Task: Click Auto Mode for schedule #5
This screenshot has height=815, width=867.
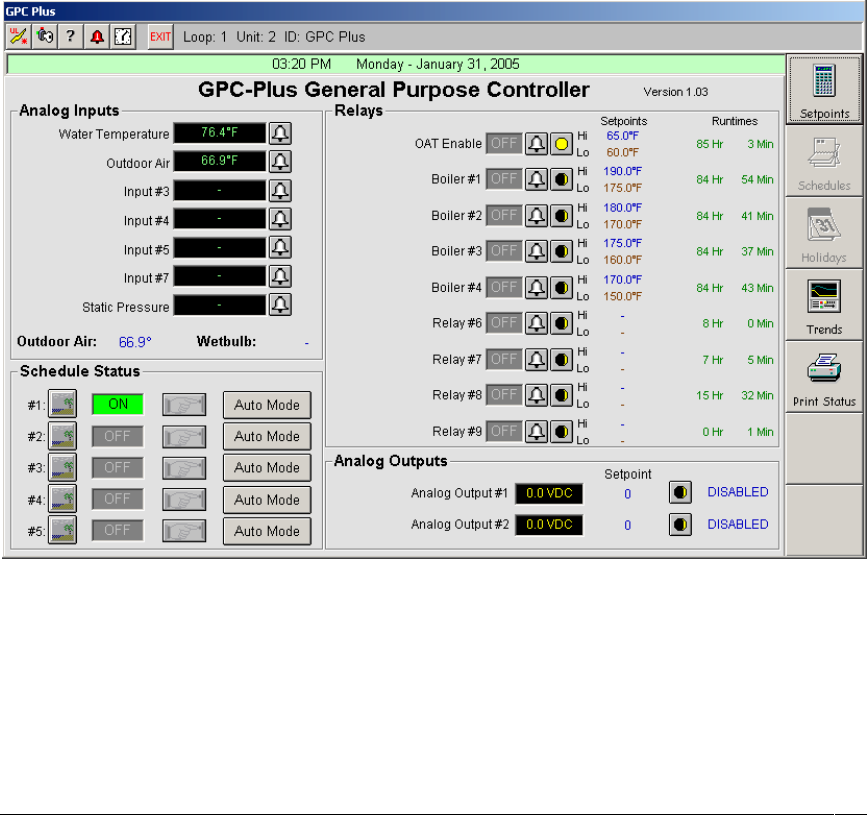Action: coord(267,531)
